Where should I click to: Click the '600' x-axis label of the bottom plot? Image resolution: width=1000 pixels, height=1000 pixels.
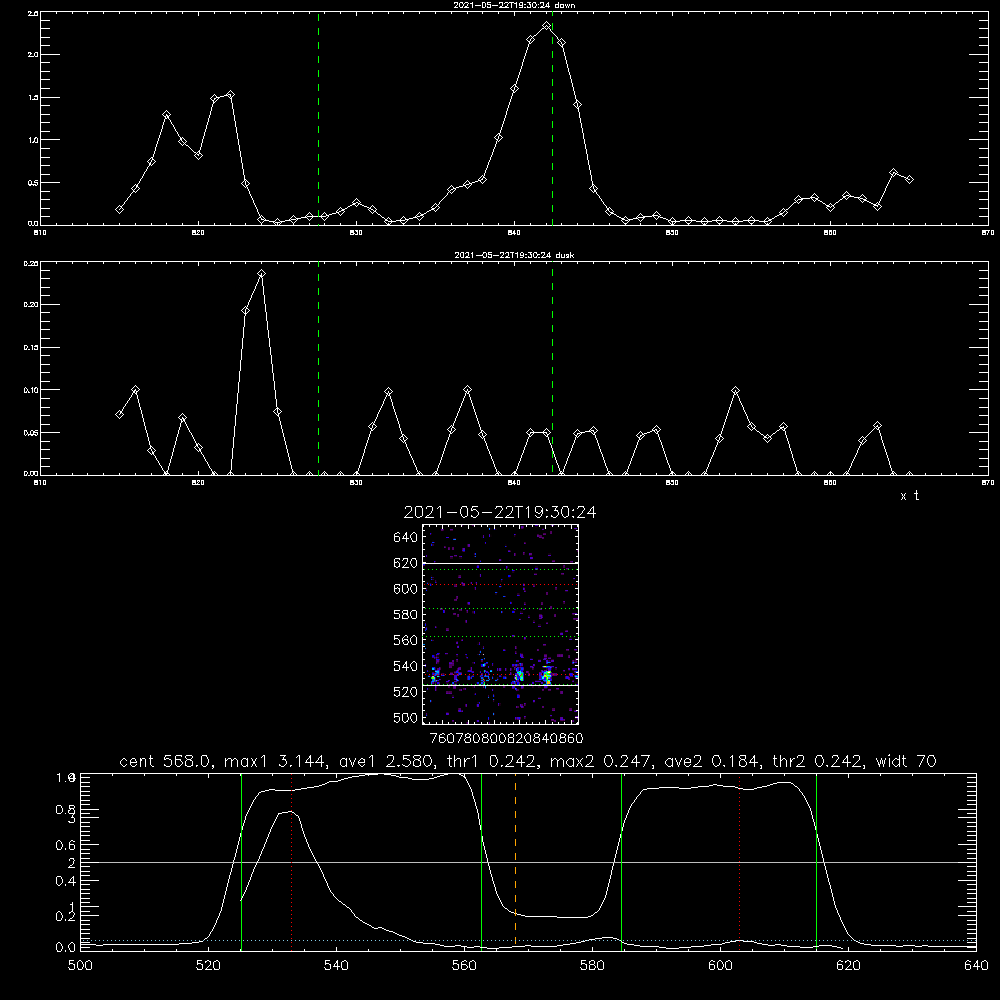[x=721, y=966]
